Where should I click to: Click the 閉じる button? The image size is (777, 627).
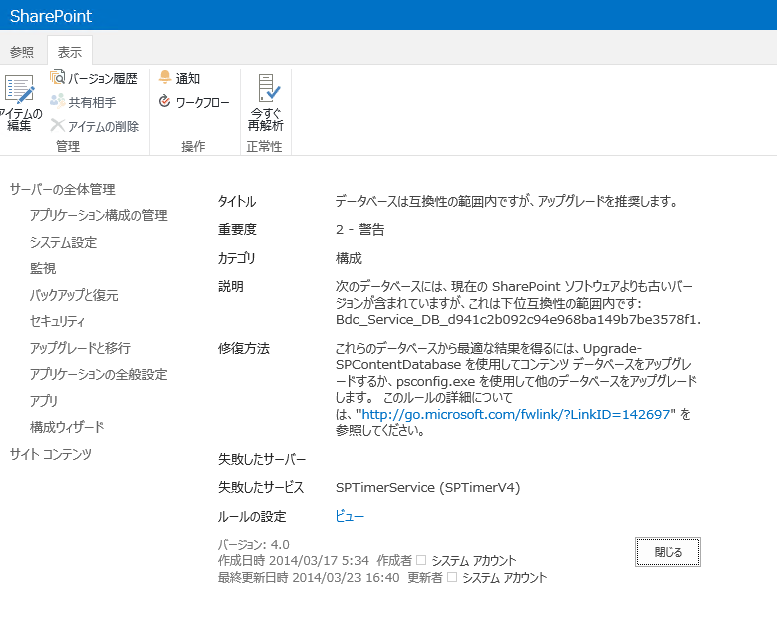(668, 552)
